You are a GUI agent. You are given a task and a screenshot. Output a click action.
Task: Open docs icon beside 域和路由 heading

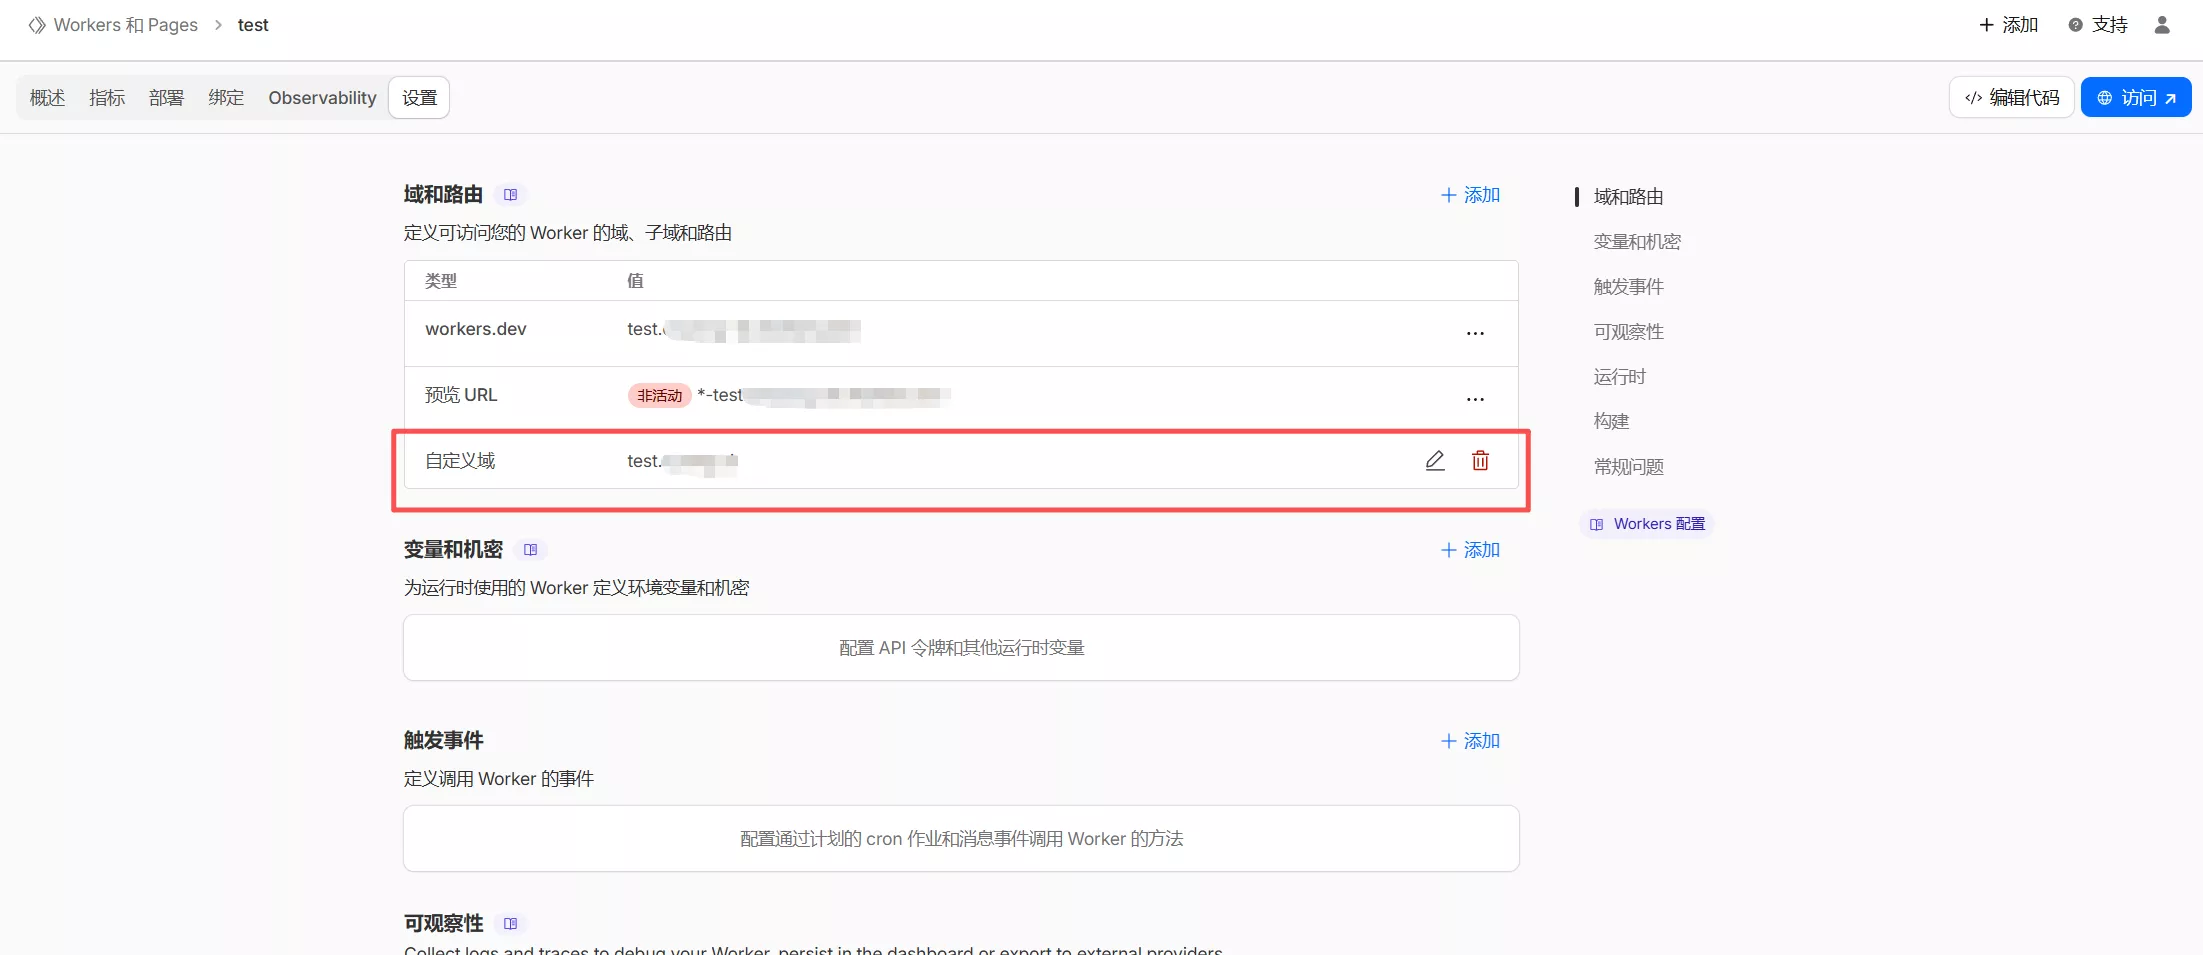[x=511, y=195]
